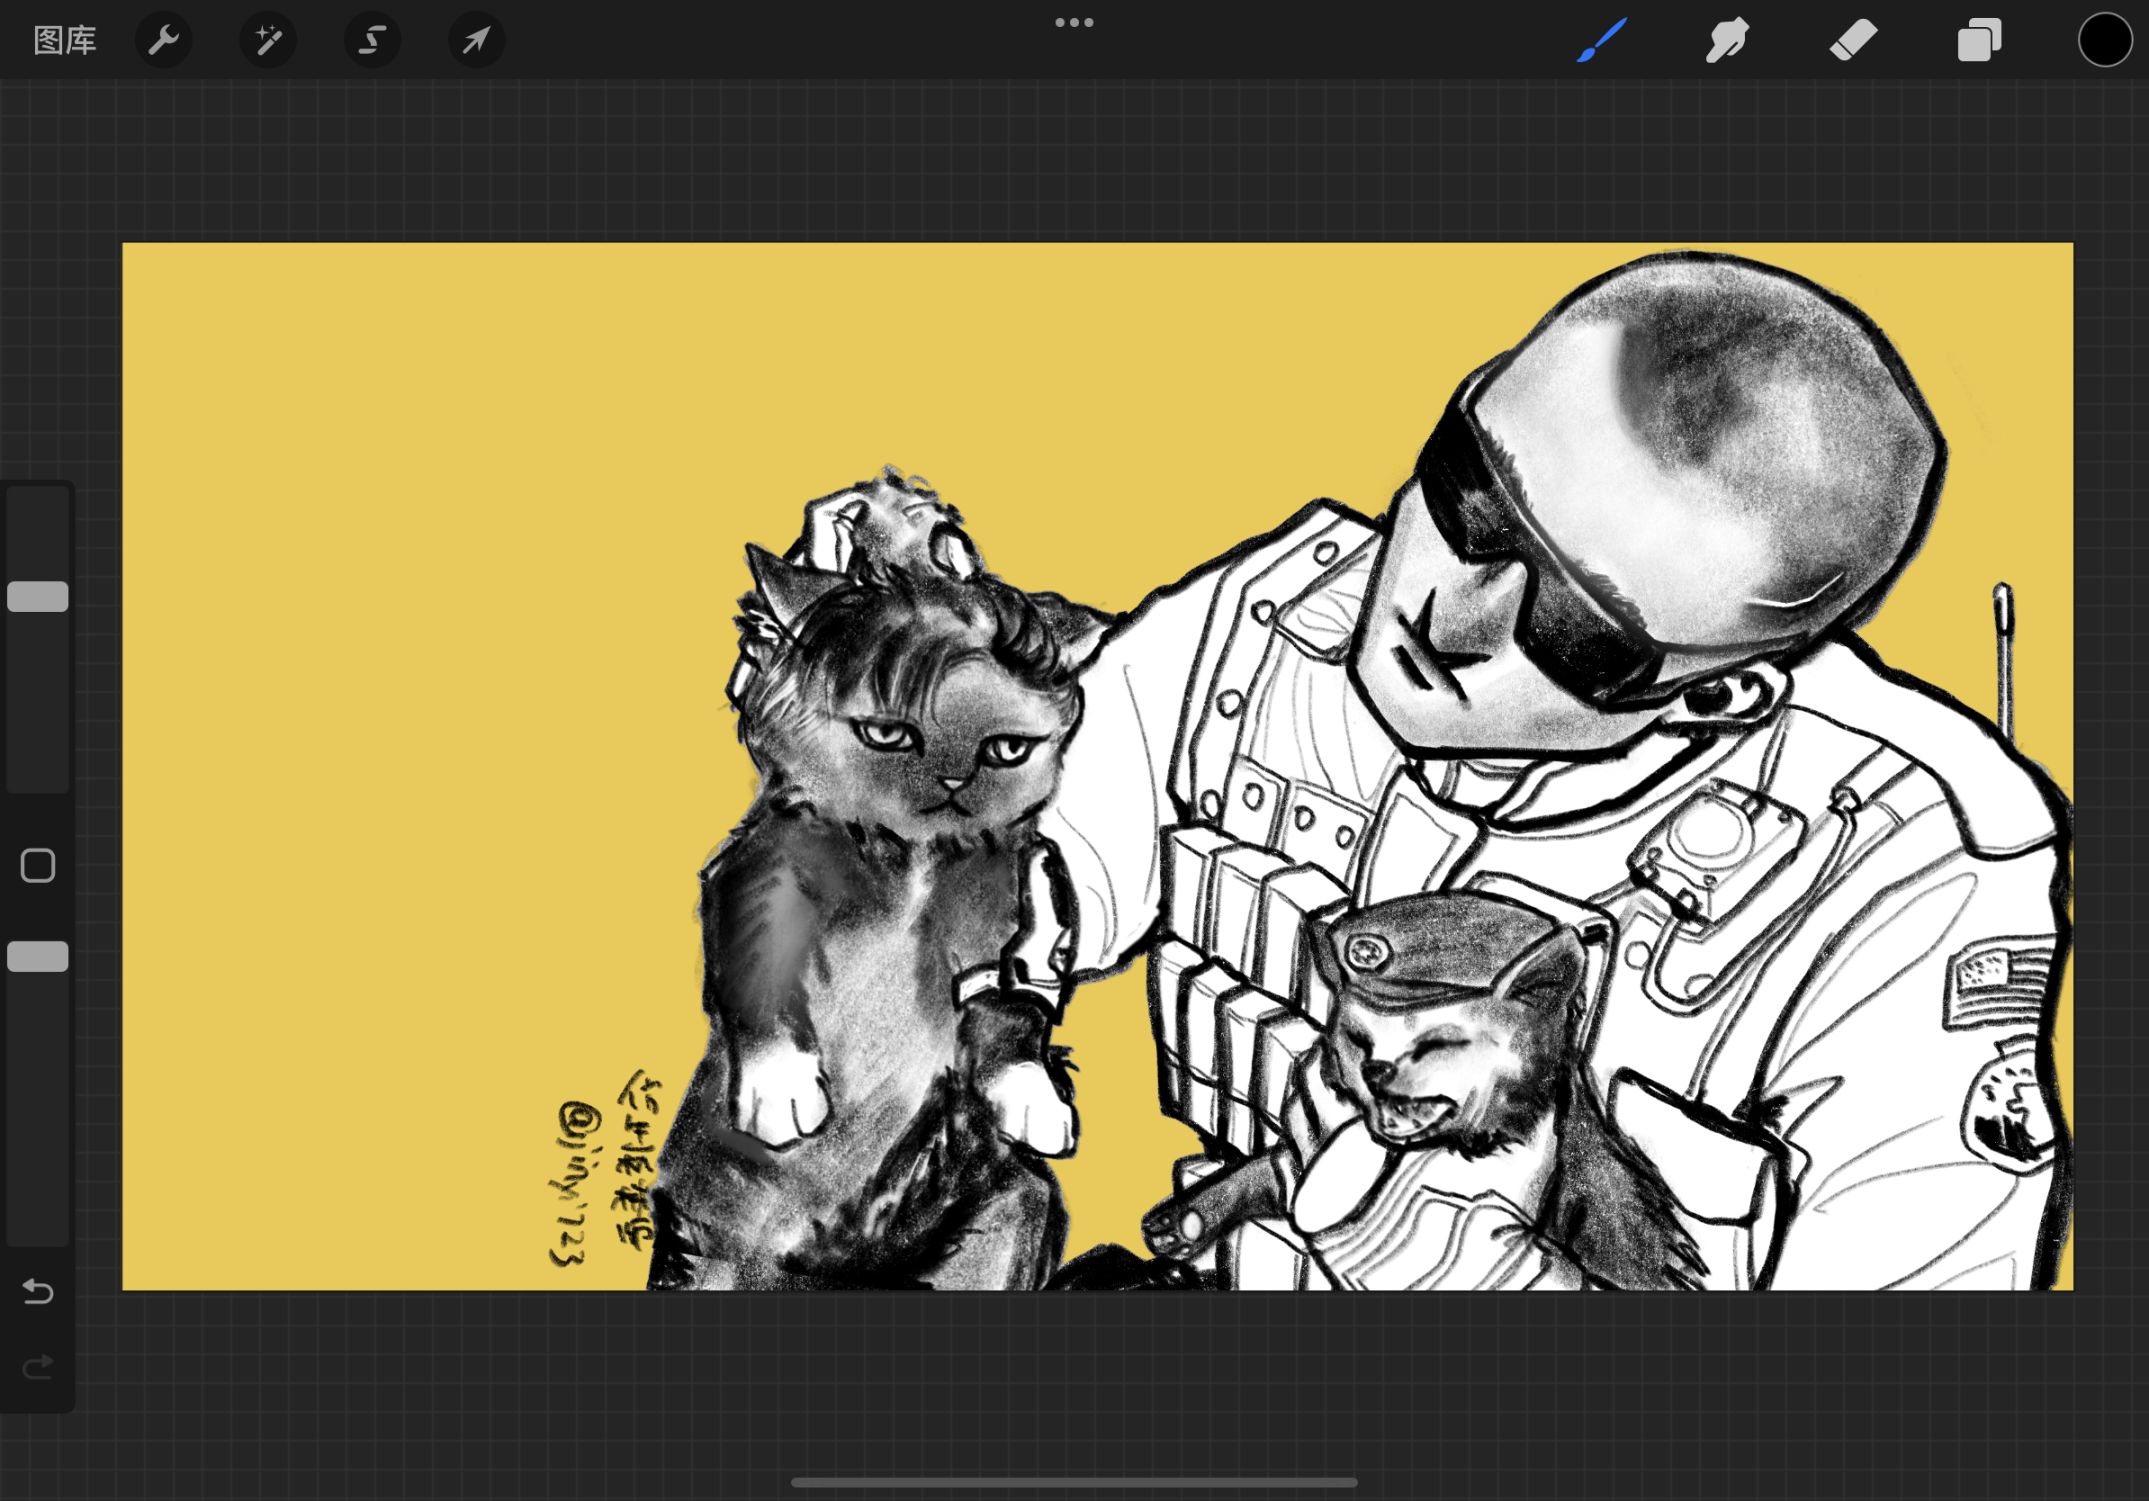Click the brush opacity slider handle
2149x1501 pixels.
[x=38, y=957]
